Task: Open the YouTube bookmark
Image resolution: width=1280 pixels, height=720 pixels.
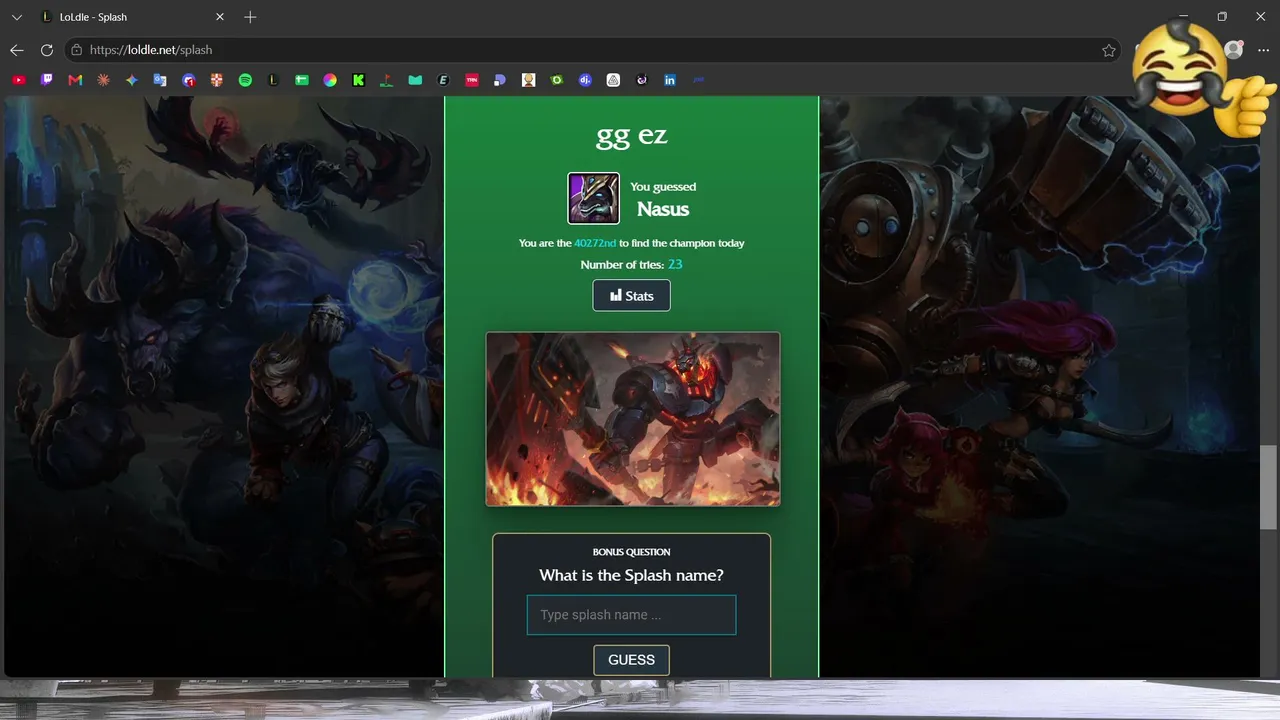Action: (x=18, y=80)
